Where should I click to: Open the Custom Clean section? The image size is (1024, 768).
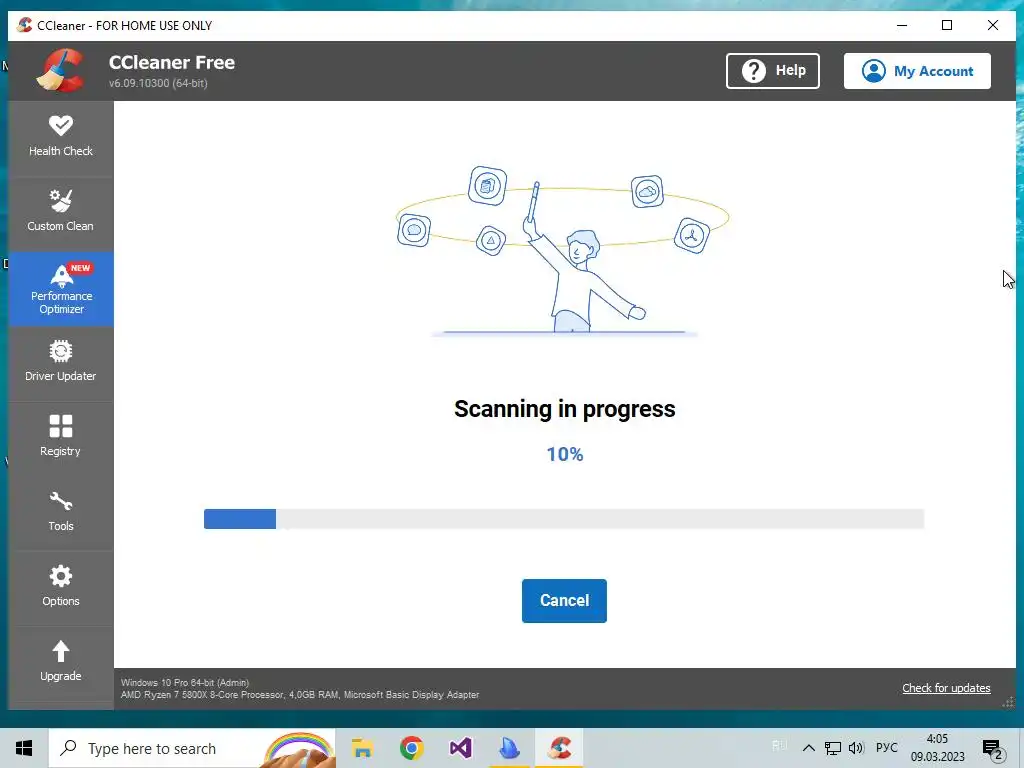pos(61,214)
